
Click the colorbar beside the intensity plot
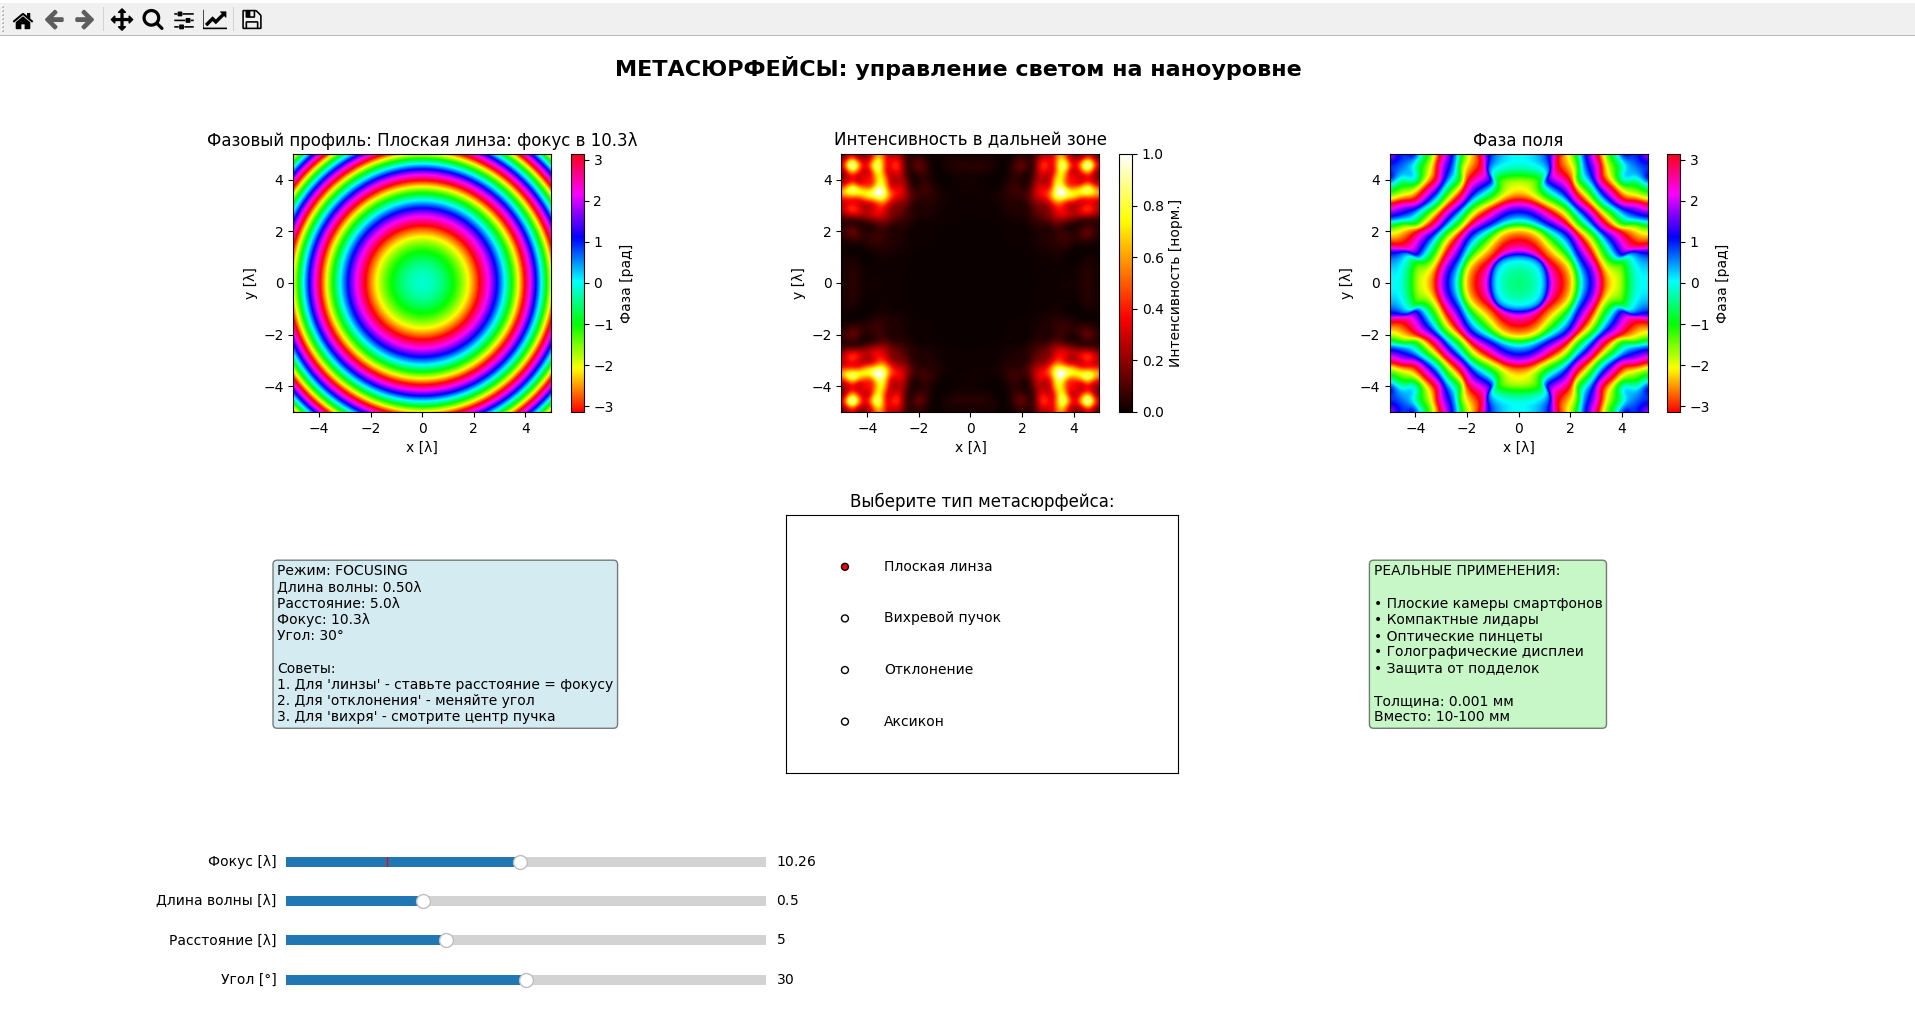point(1126,283)
